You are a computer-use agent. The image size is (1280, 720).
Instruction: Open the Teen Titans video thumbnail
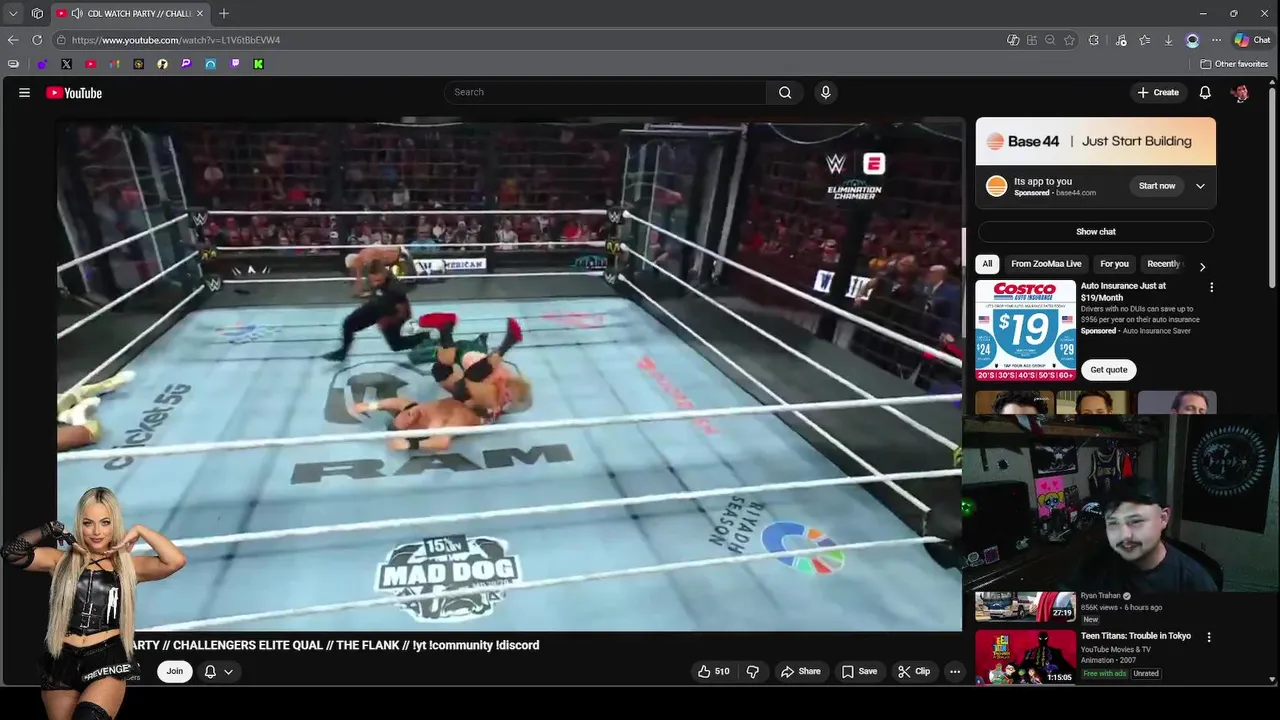pos(1025,656)
